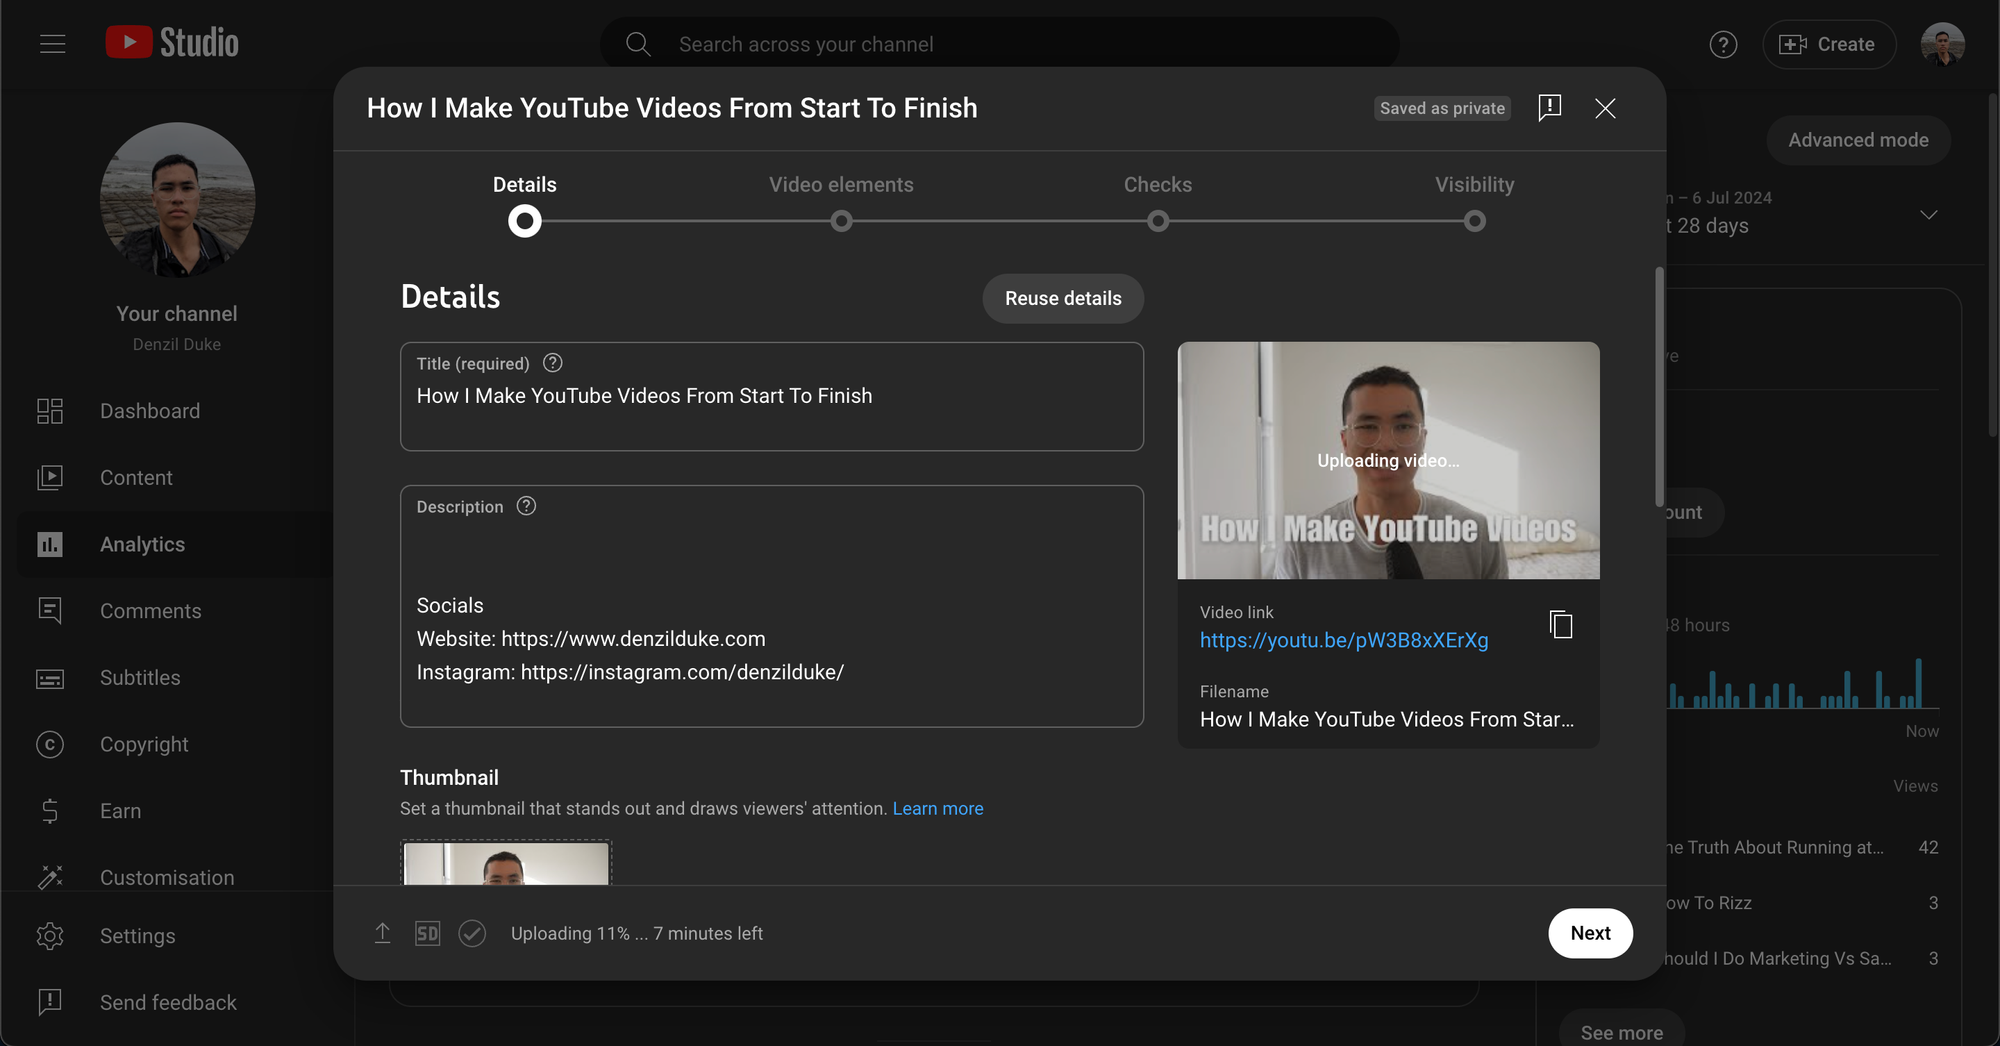Click 'The Truth About Running at...' video row

(1800, 847)
